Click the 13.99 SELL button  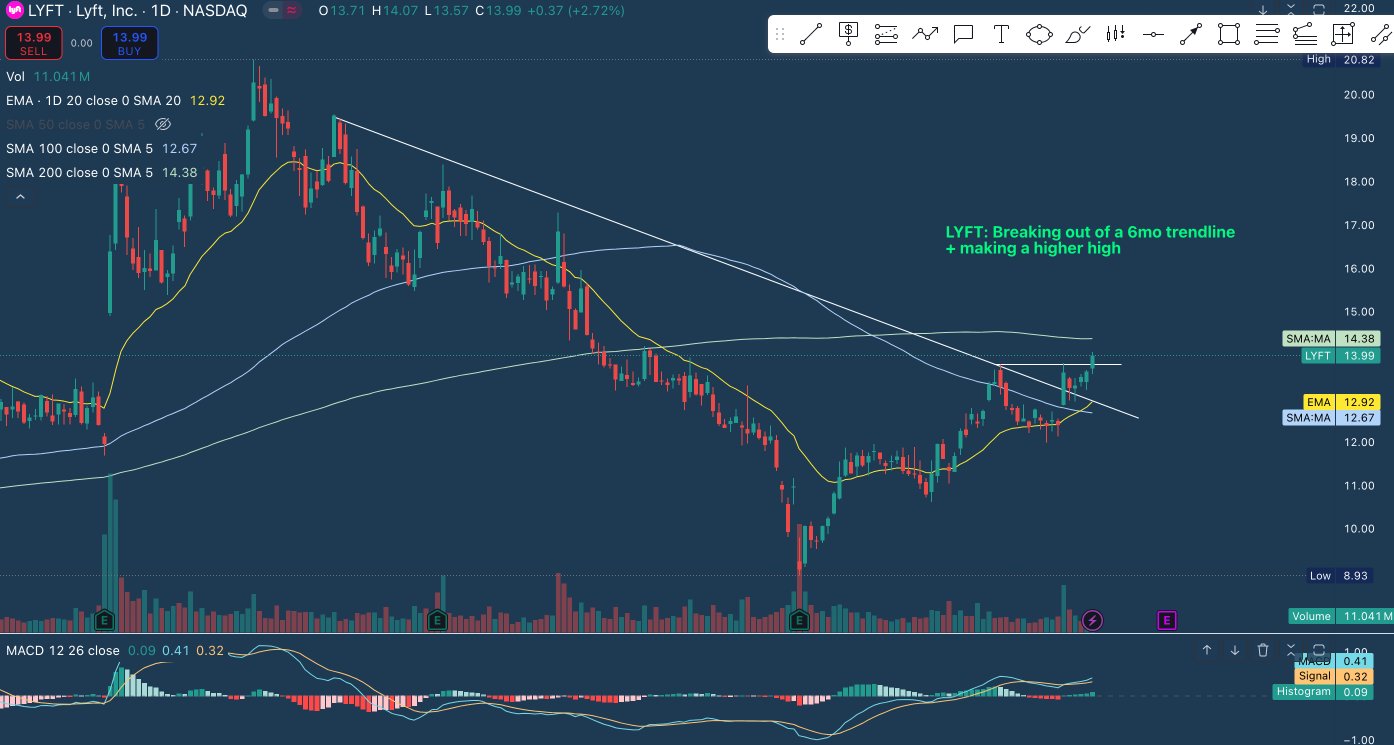click(34, 43)
